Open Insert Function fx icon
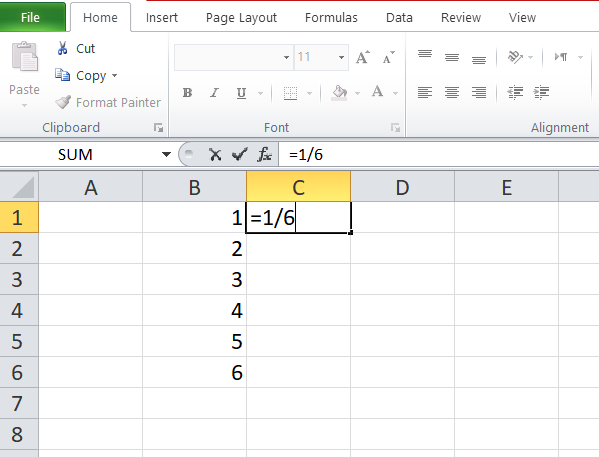Screen dimensions: 599x457 [x=264, y=155]
